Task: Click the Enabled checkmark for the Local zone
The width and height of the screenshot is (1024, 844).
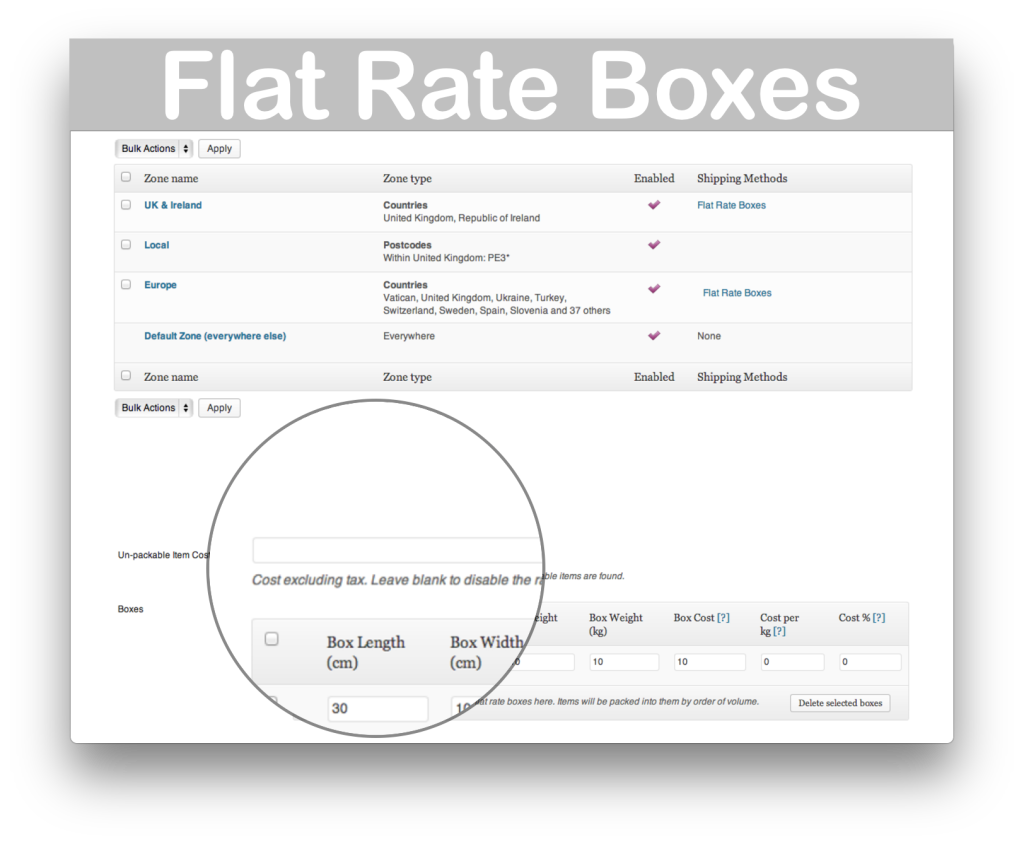Action: [654, 244]
